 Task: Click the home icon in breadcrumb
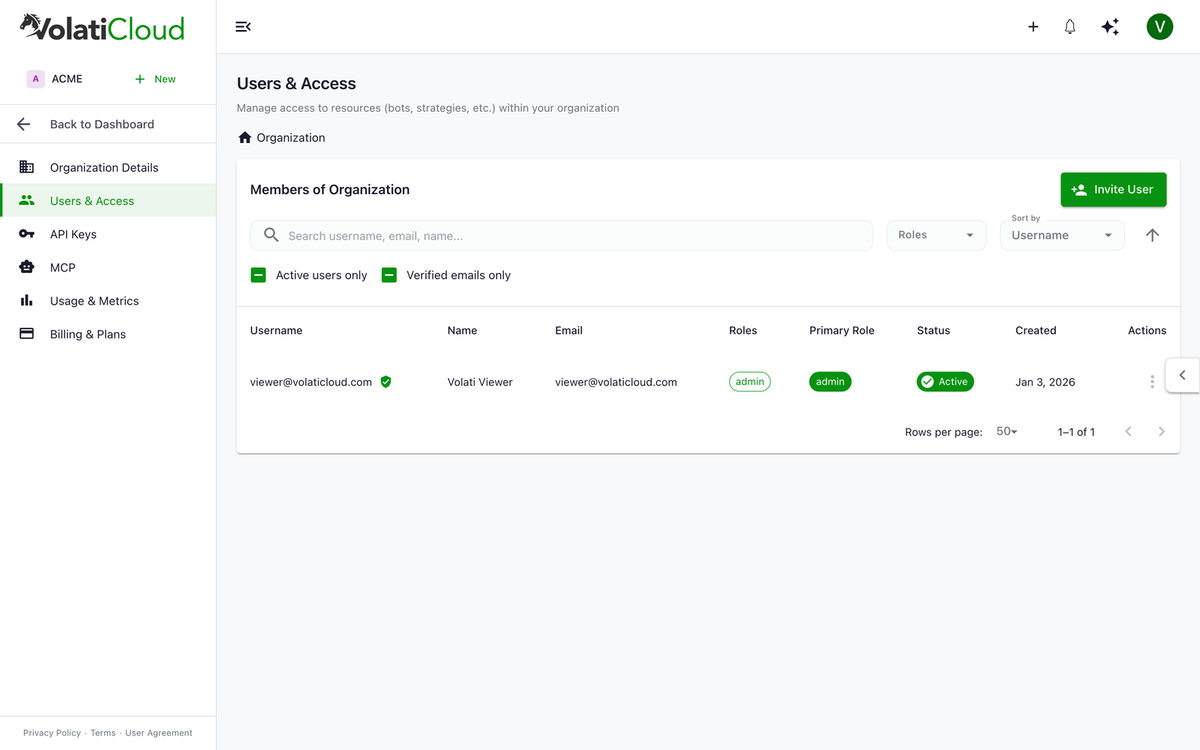pyautogui.click(x=245, y=138)
